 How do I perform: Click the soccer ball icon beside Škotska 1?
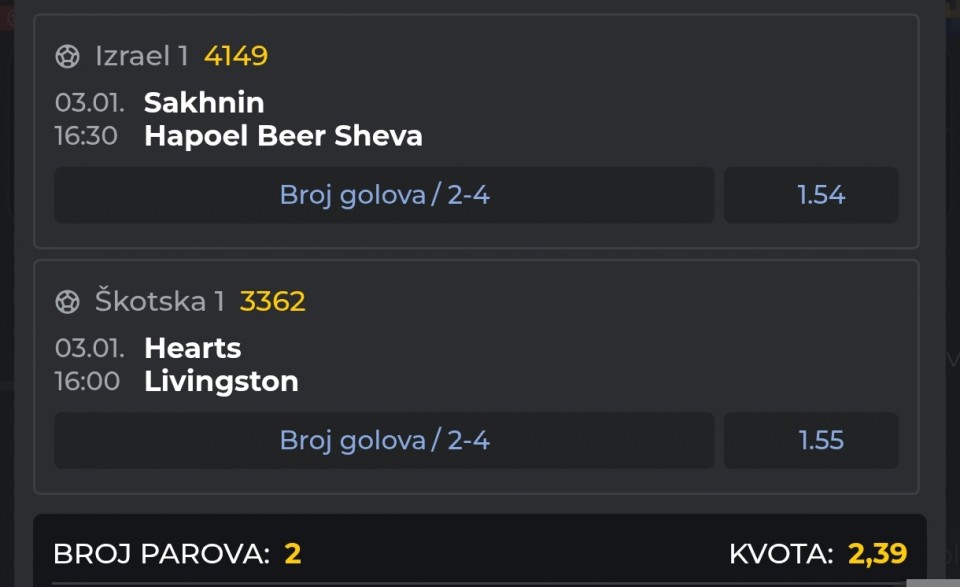pyautogui.click(x=67, y=301)
